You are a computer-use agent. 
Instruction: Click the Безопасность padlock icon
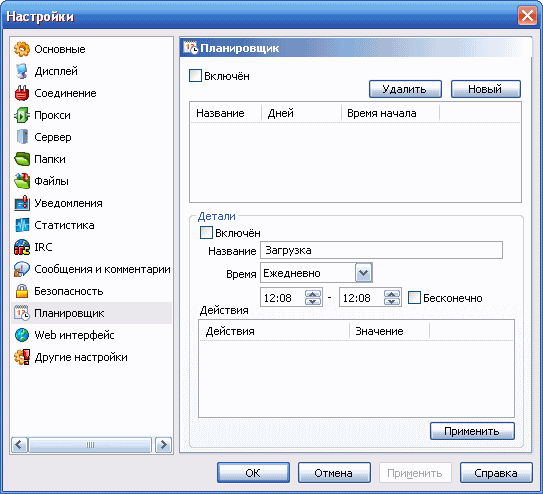point(22,291)
